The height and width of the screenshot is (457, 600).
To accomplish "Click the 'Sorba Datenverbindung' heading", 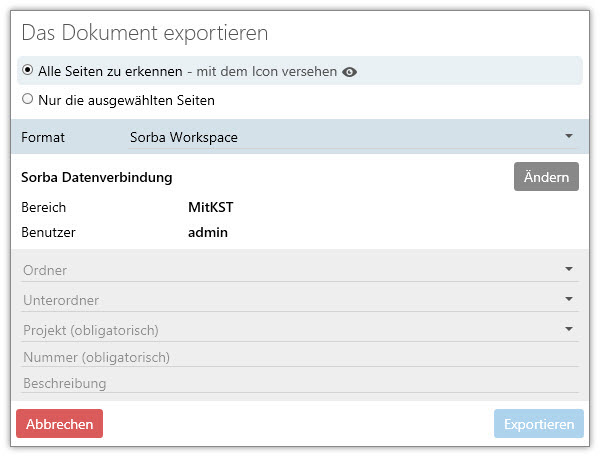I will pos(97,177).
